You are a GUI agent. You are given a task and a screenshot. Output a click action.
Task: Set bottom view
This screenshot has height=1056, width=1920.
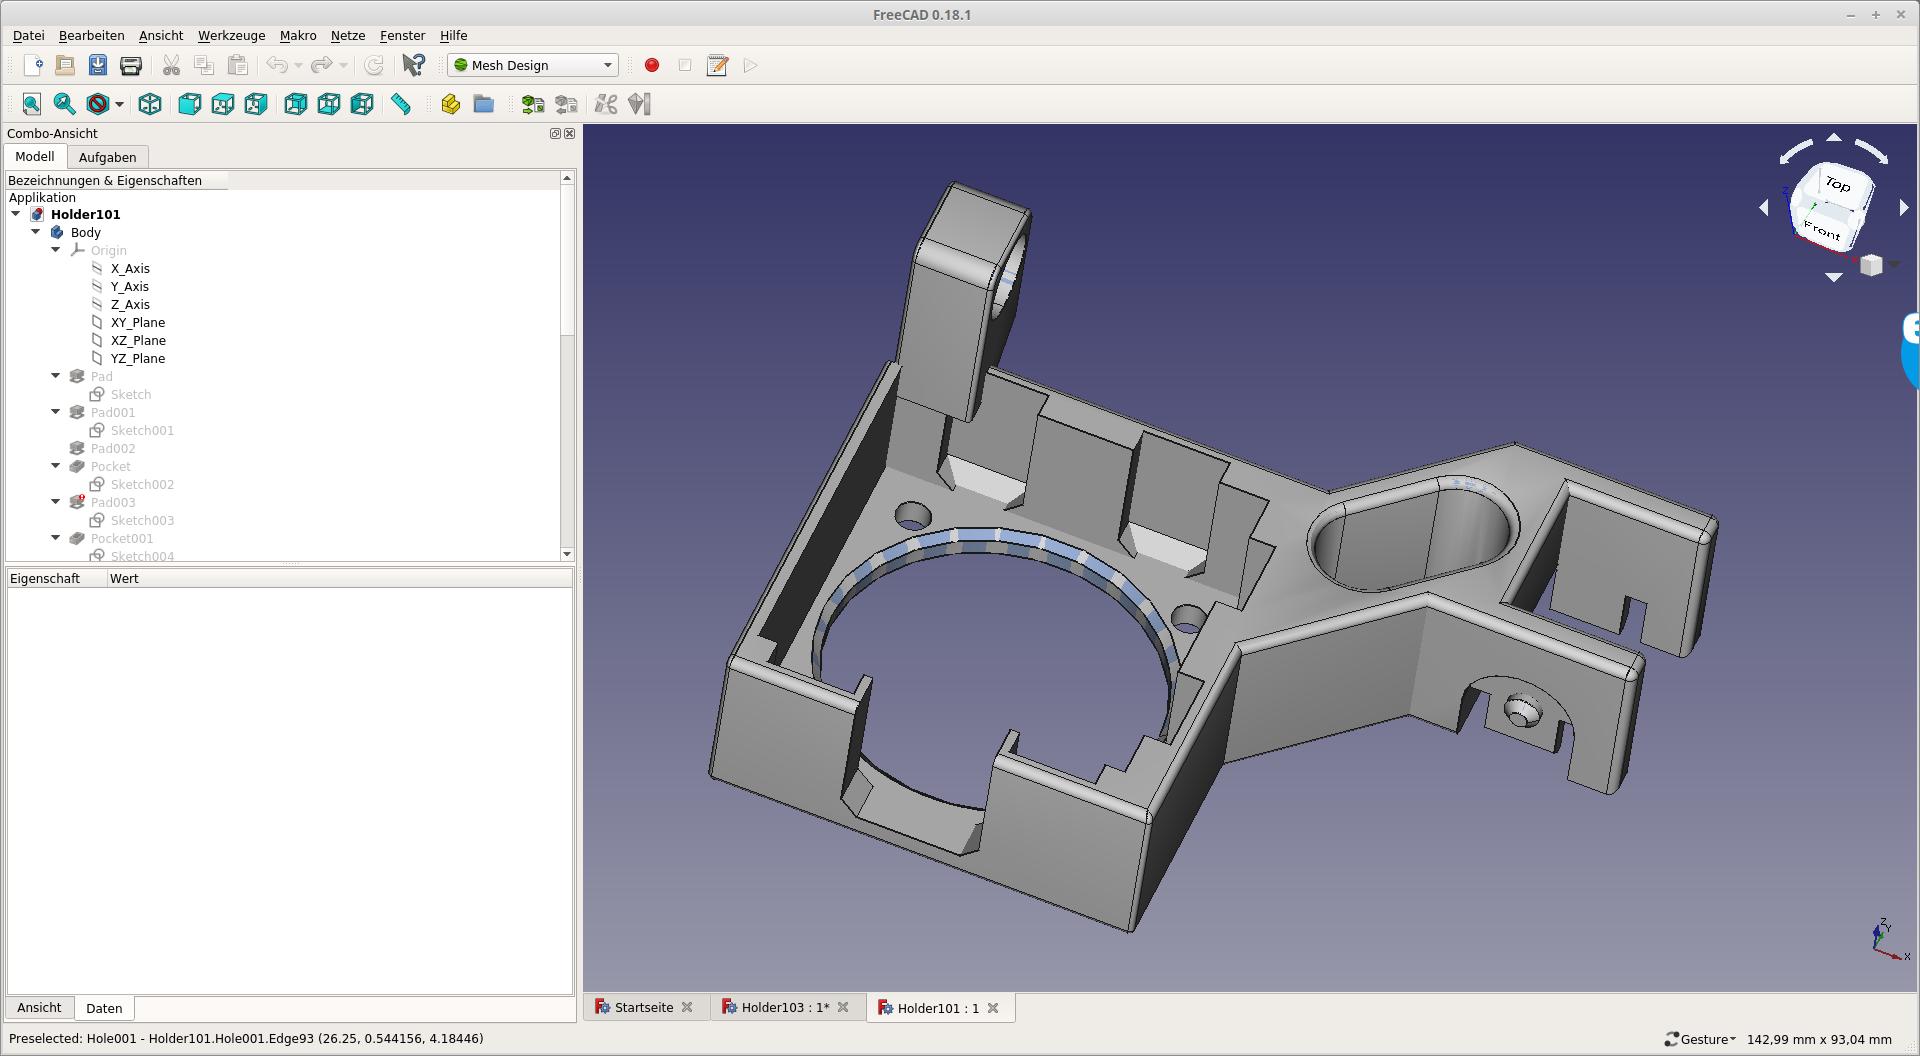329,104
